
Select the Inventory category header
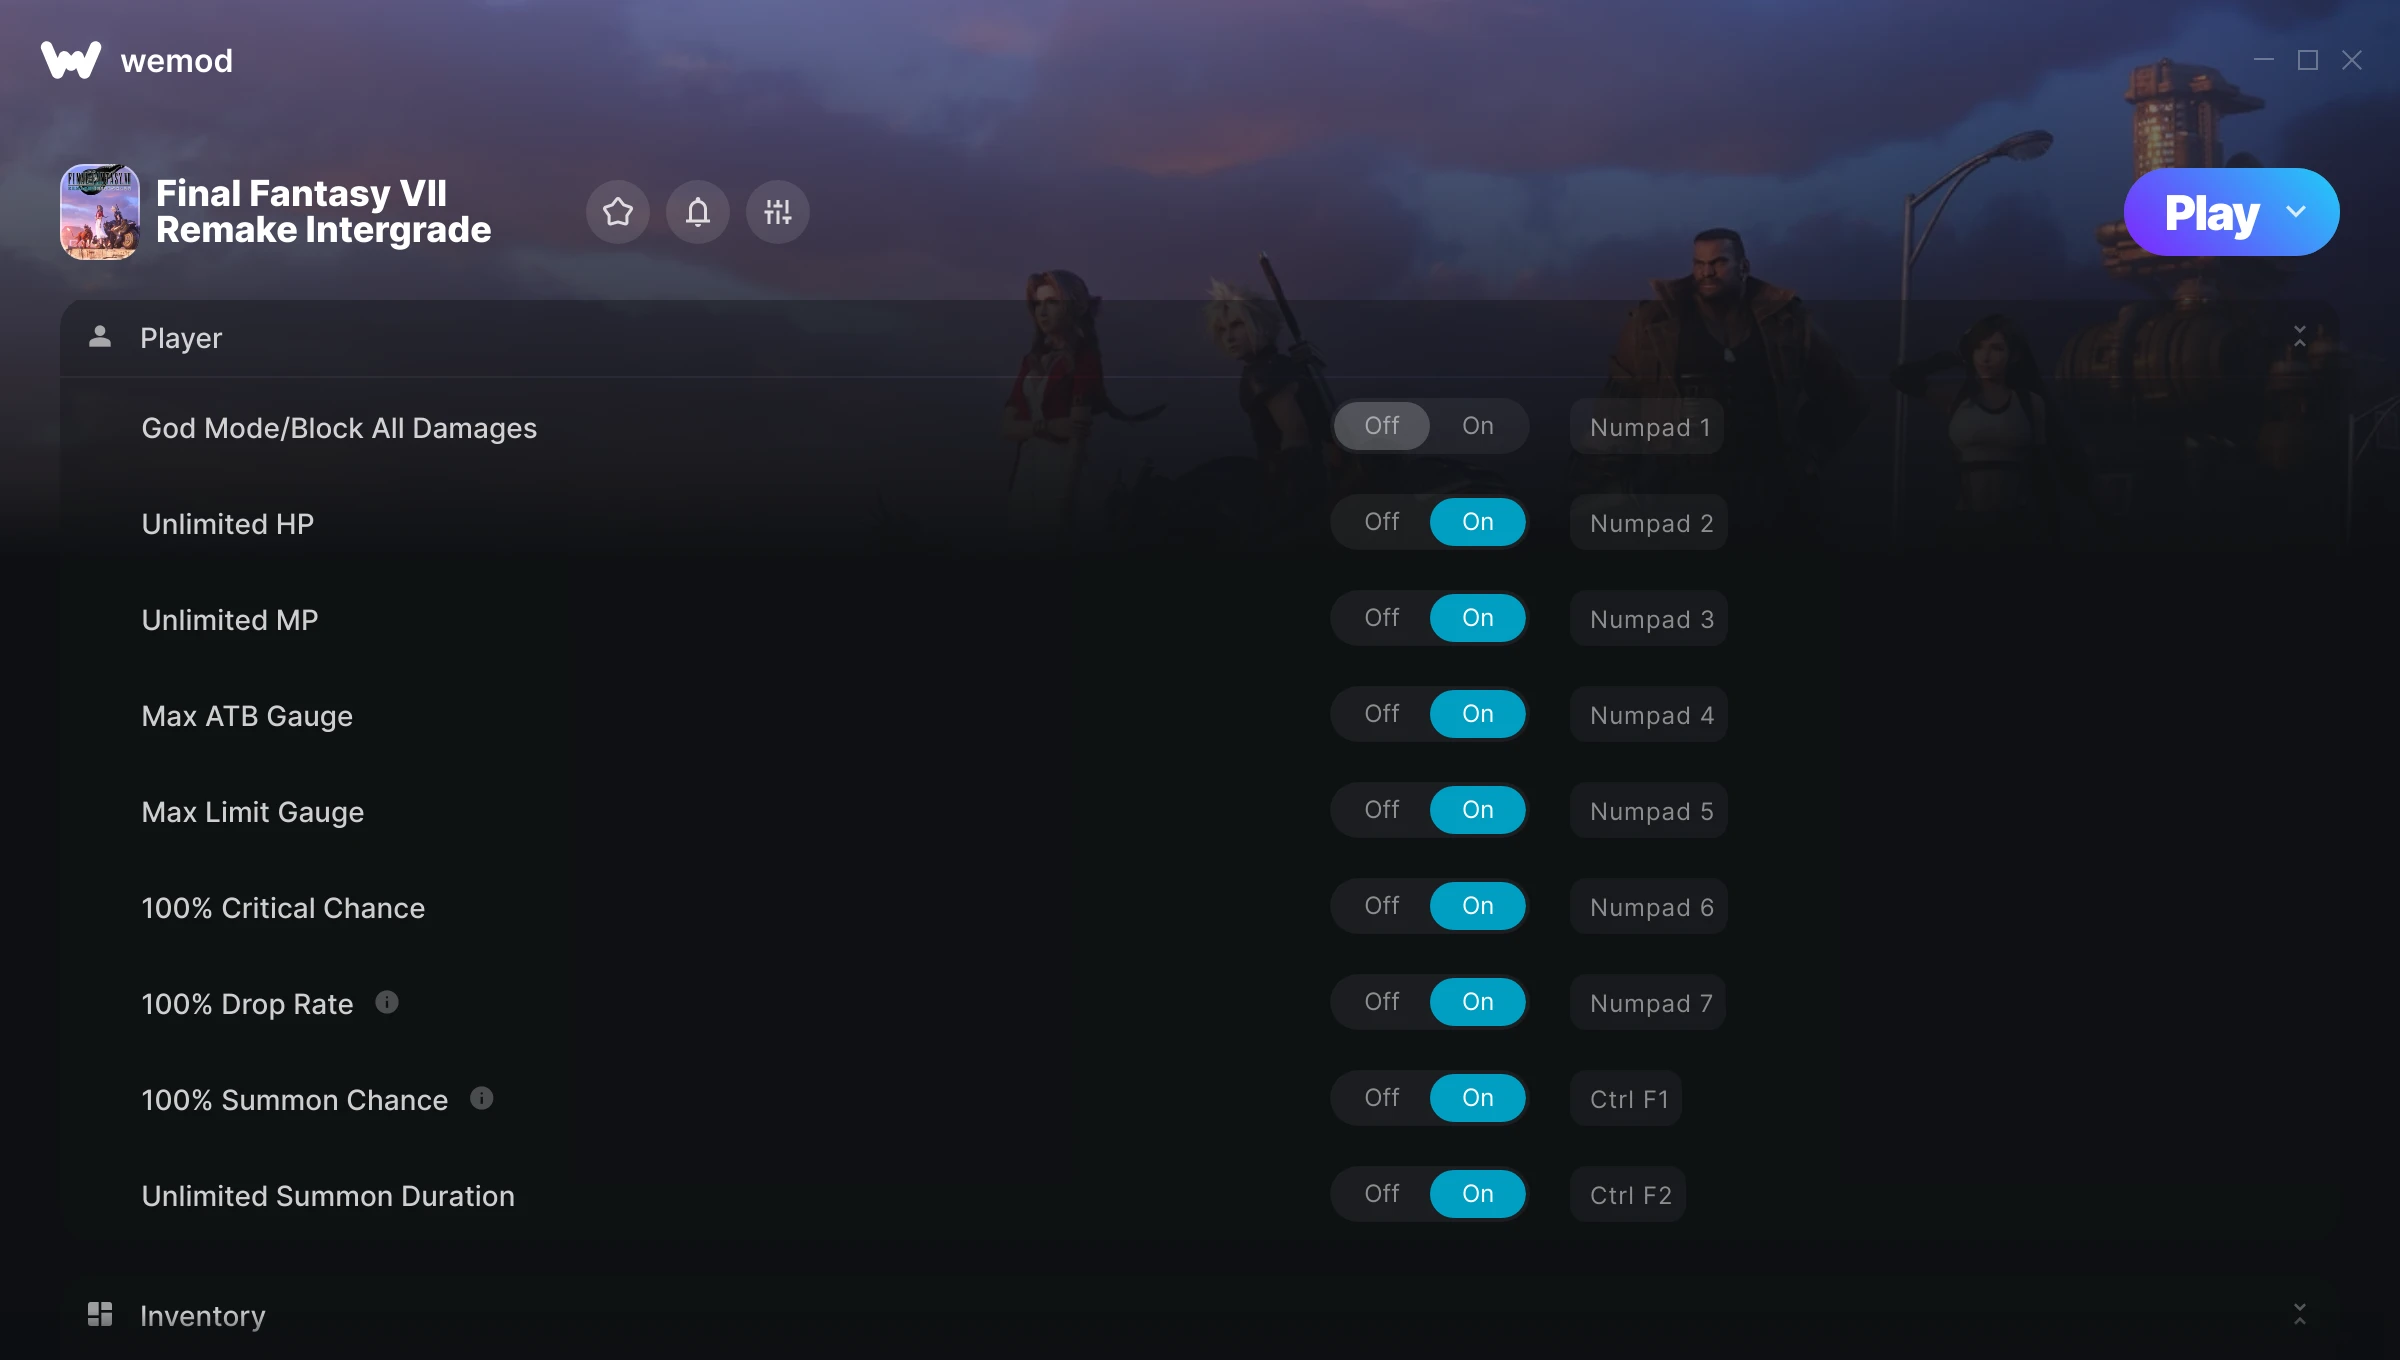coord(1200,1315)
